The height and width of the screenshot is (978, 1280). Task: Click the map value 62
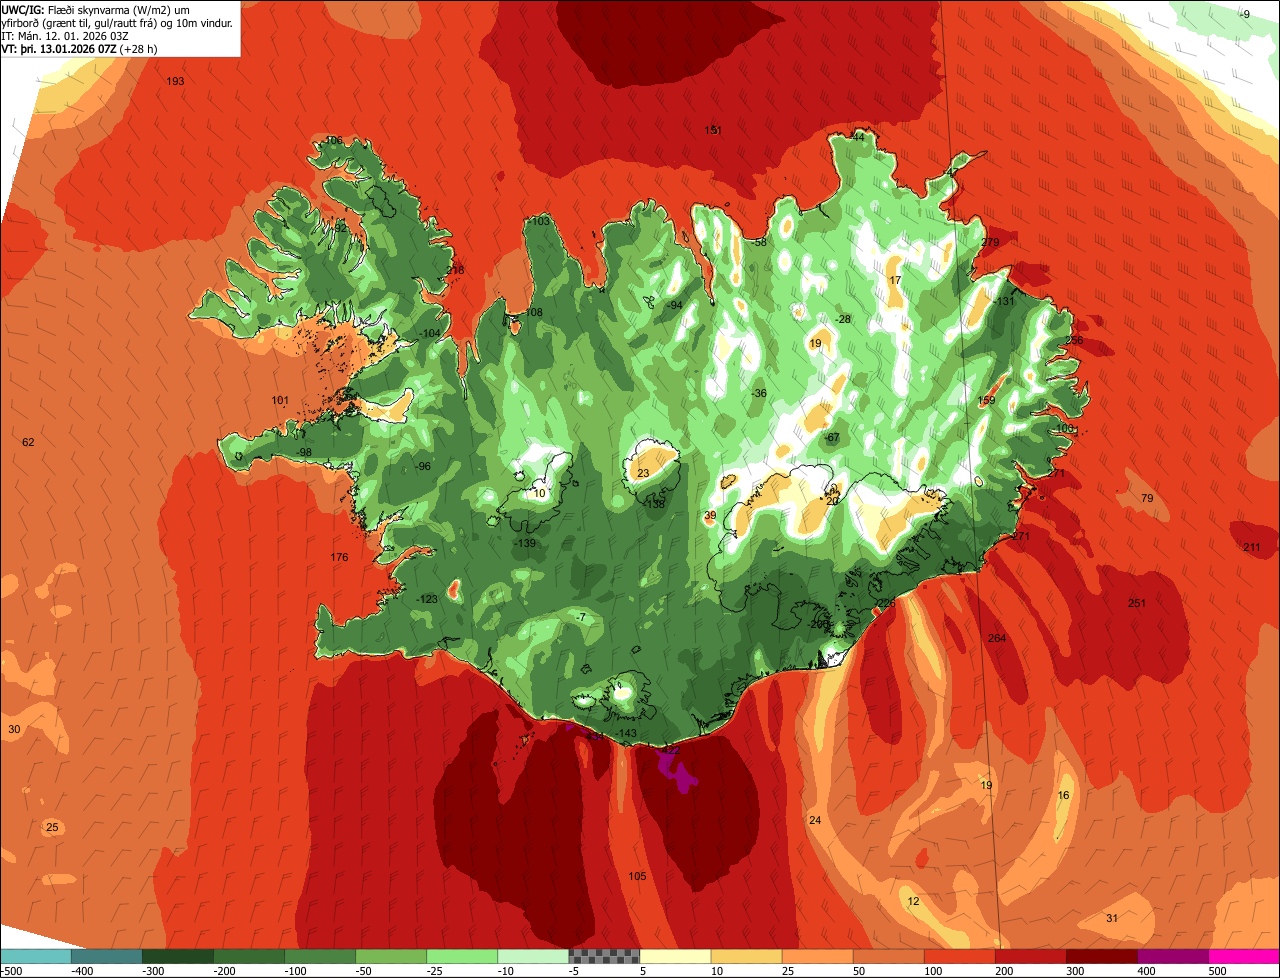[28, 442]
